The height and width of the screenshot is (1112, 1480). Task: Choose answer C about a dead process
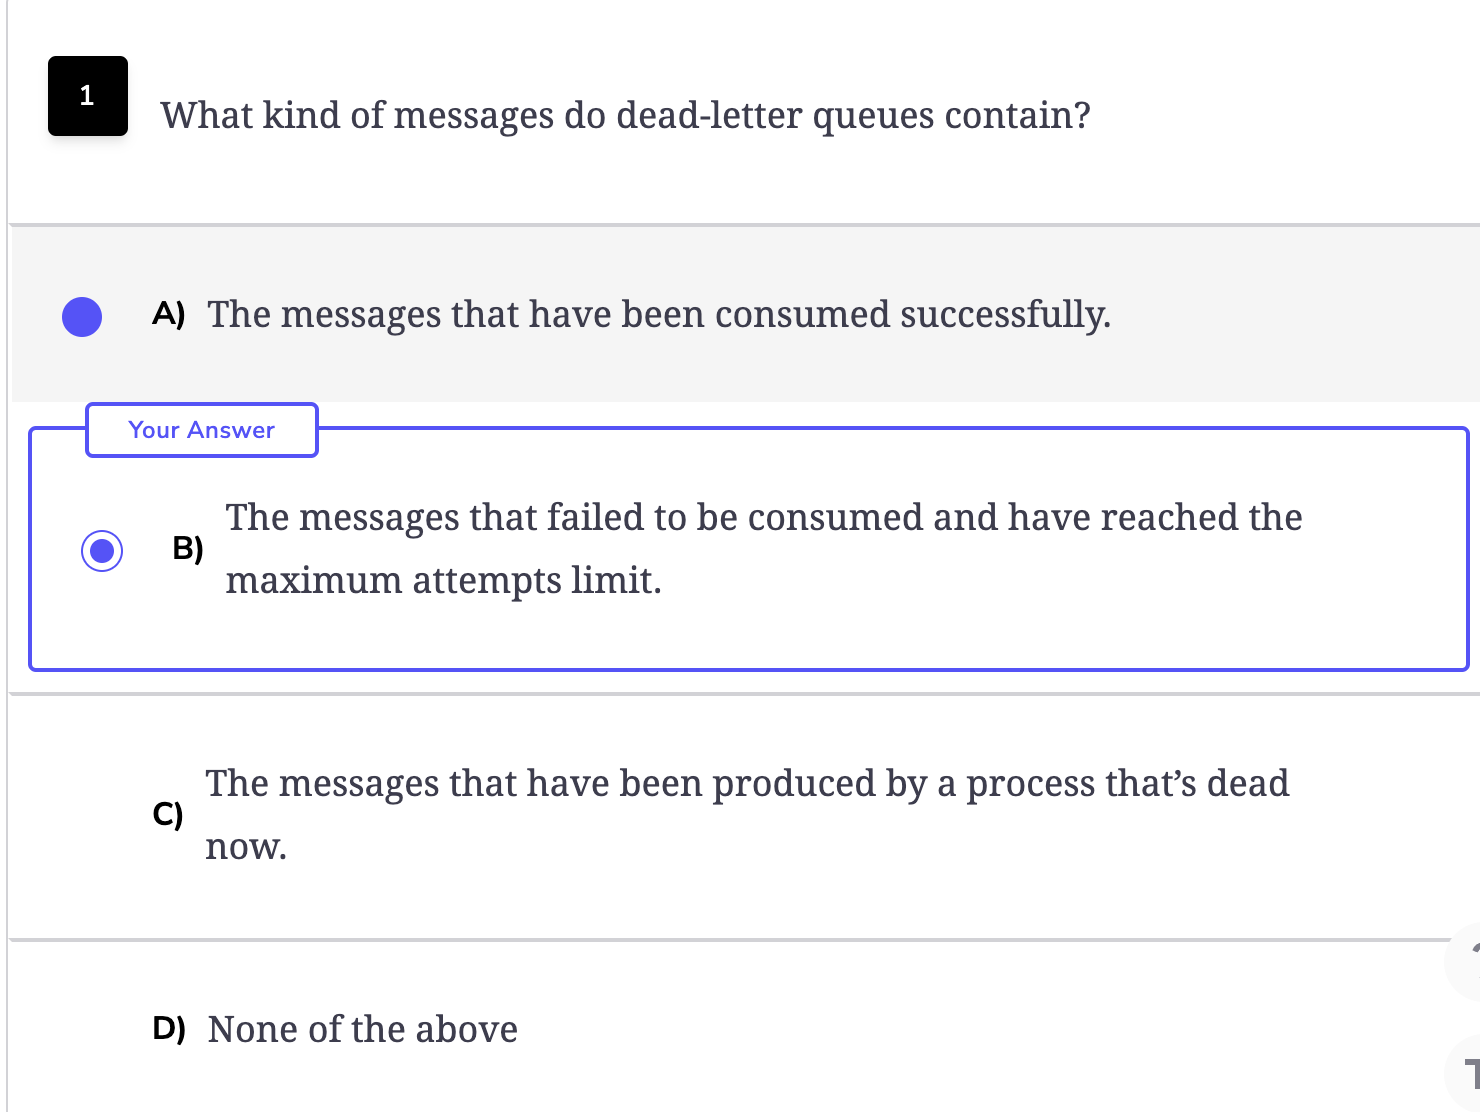coord(747,814)
